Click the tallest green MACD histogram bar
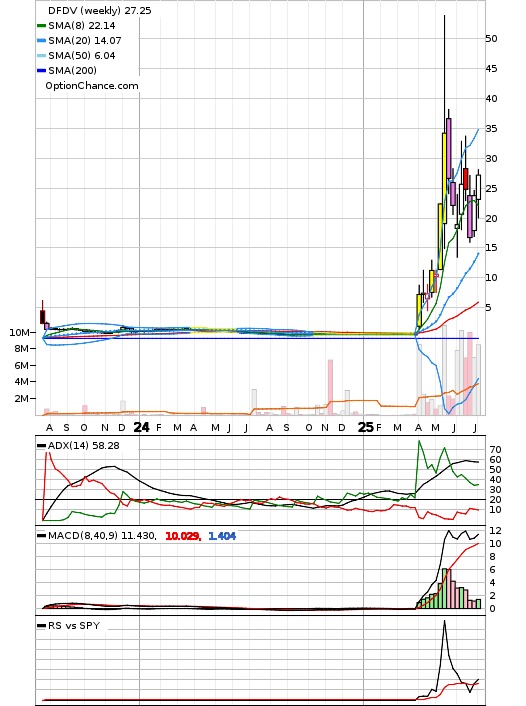The image size is (526, 706). (444, 588)
